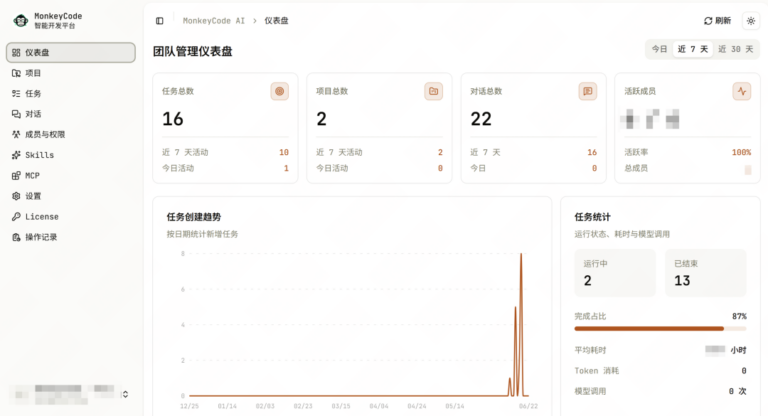Click the 任务 list icon in sidebar
The height and width of the screenshot is (416, 768).
click(x=16, y=94)
